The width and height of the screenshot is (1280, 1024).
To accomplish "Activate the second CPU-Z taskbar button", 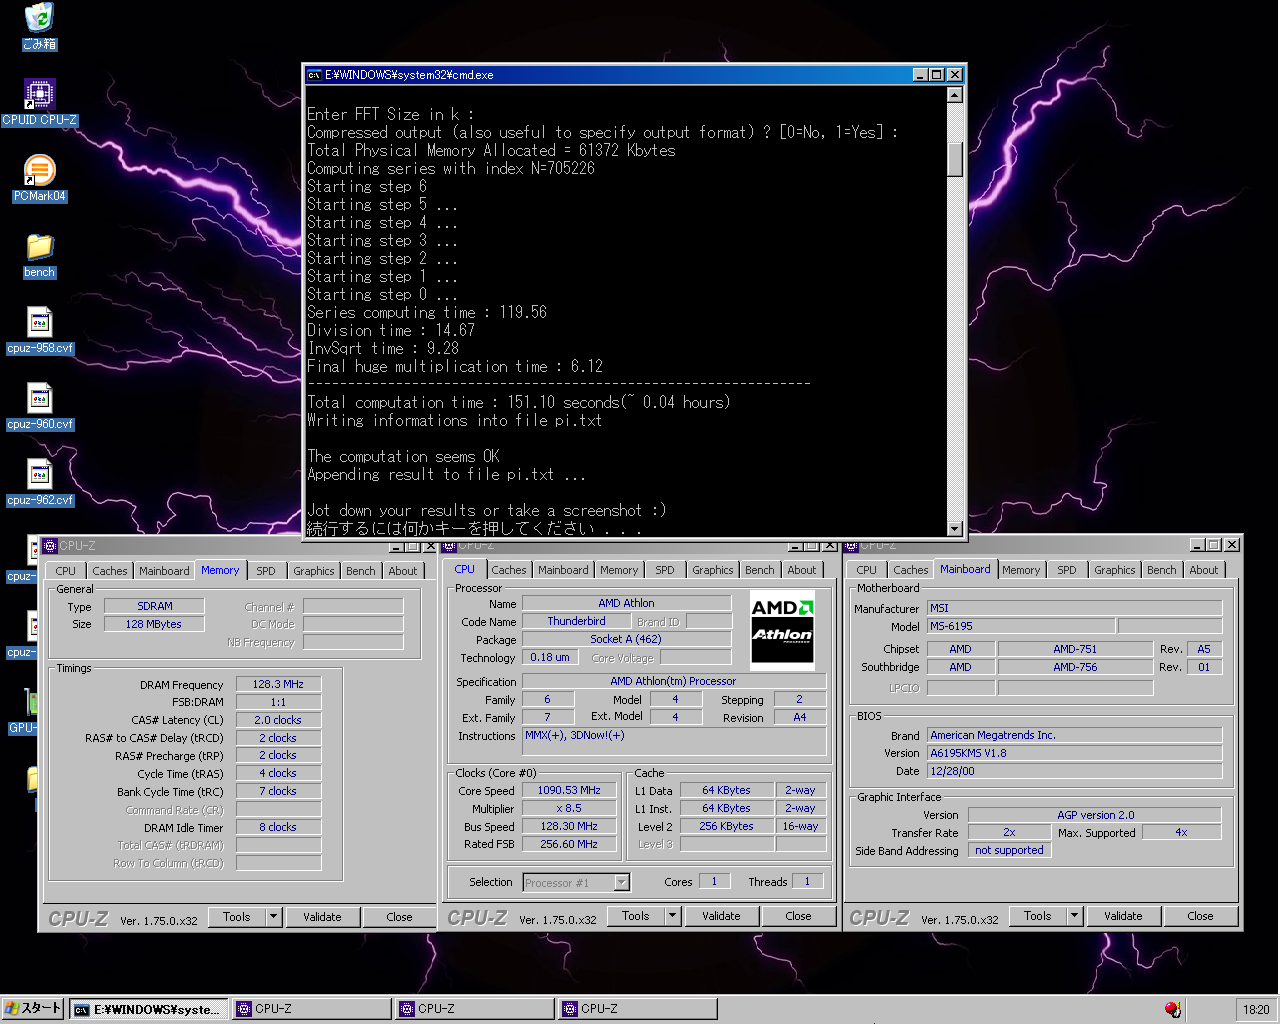I will (474, 1009).
